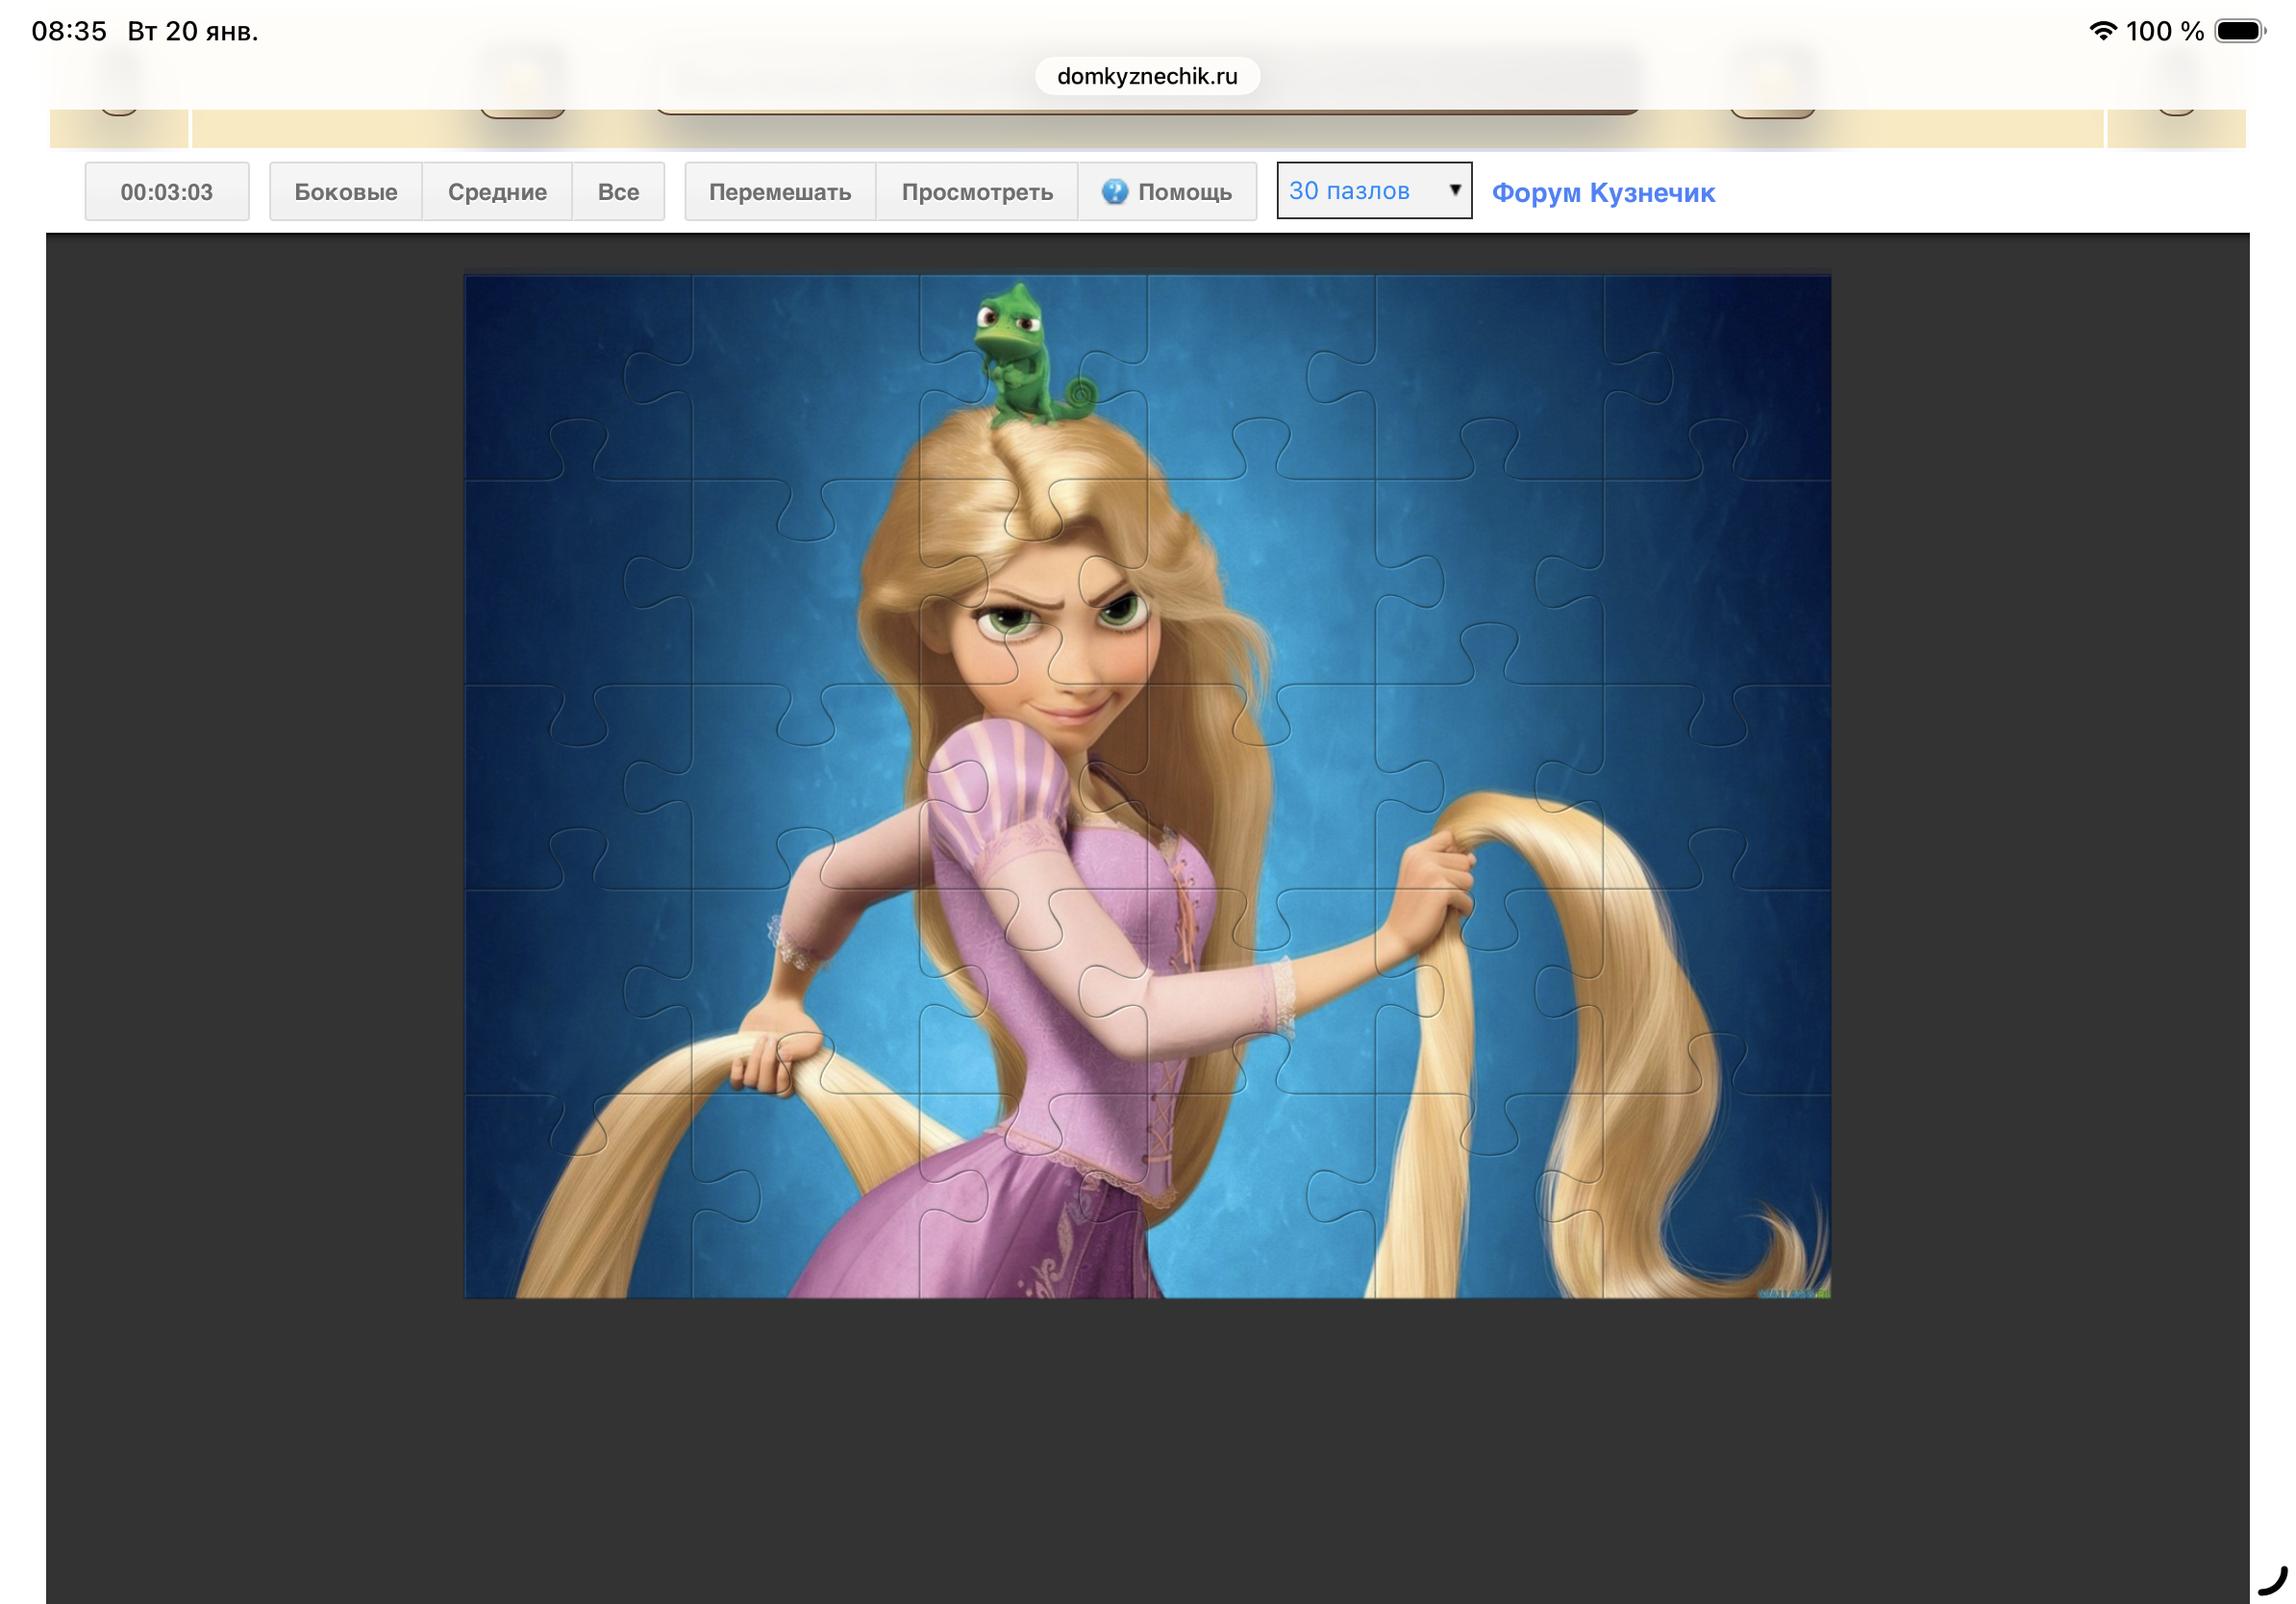Click the blue question mark Help icon
This screenshot has height=1604, width=2296.
tap(1114, 191)
